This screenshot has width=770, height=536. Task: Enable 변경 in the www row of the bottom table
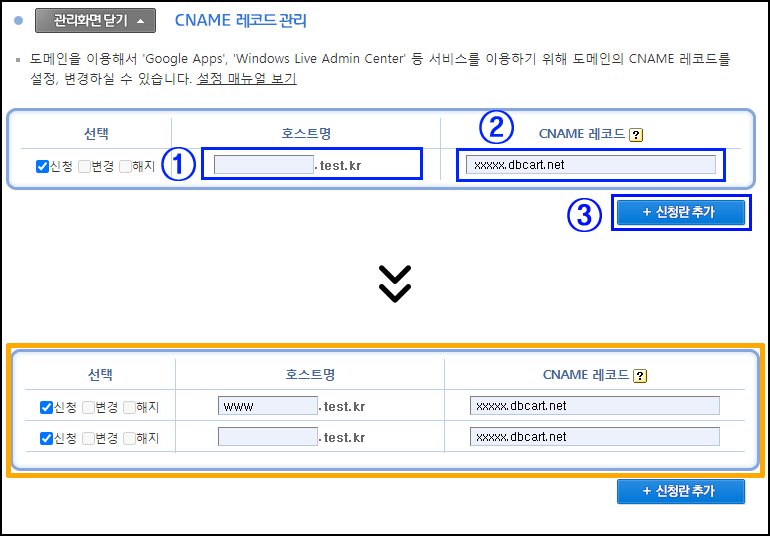[x=89, y=407]
